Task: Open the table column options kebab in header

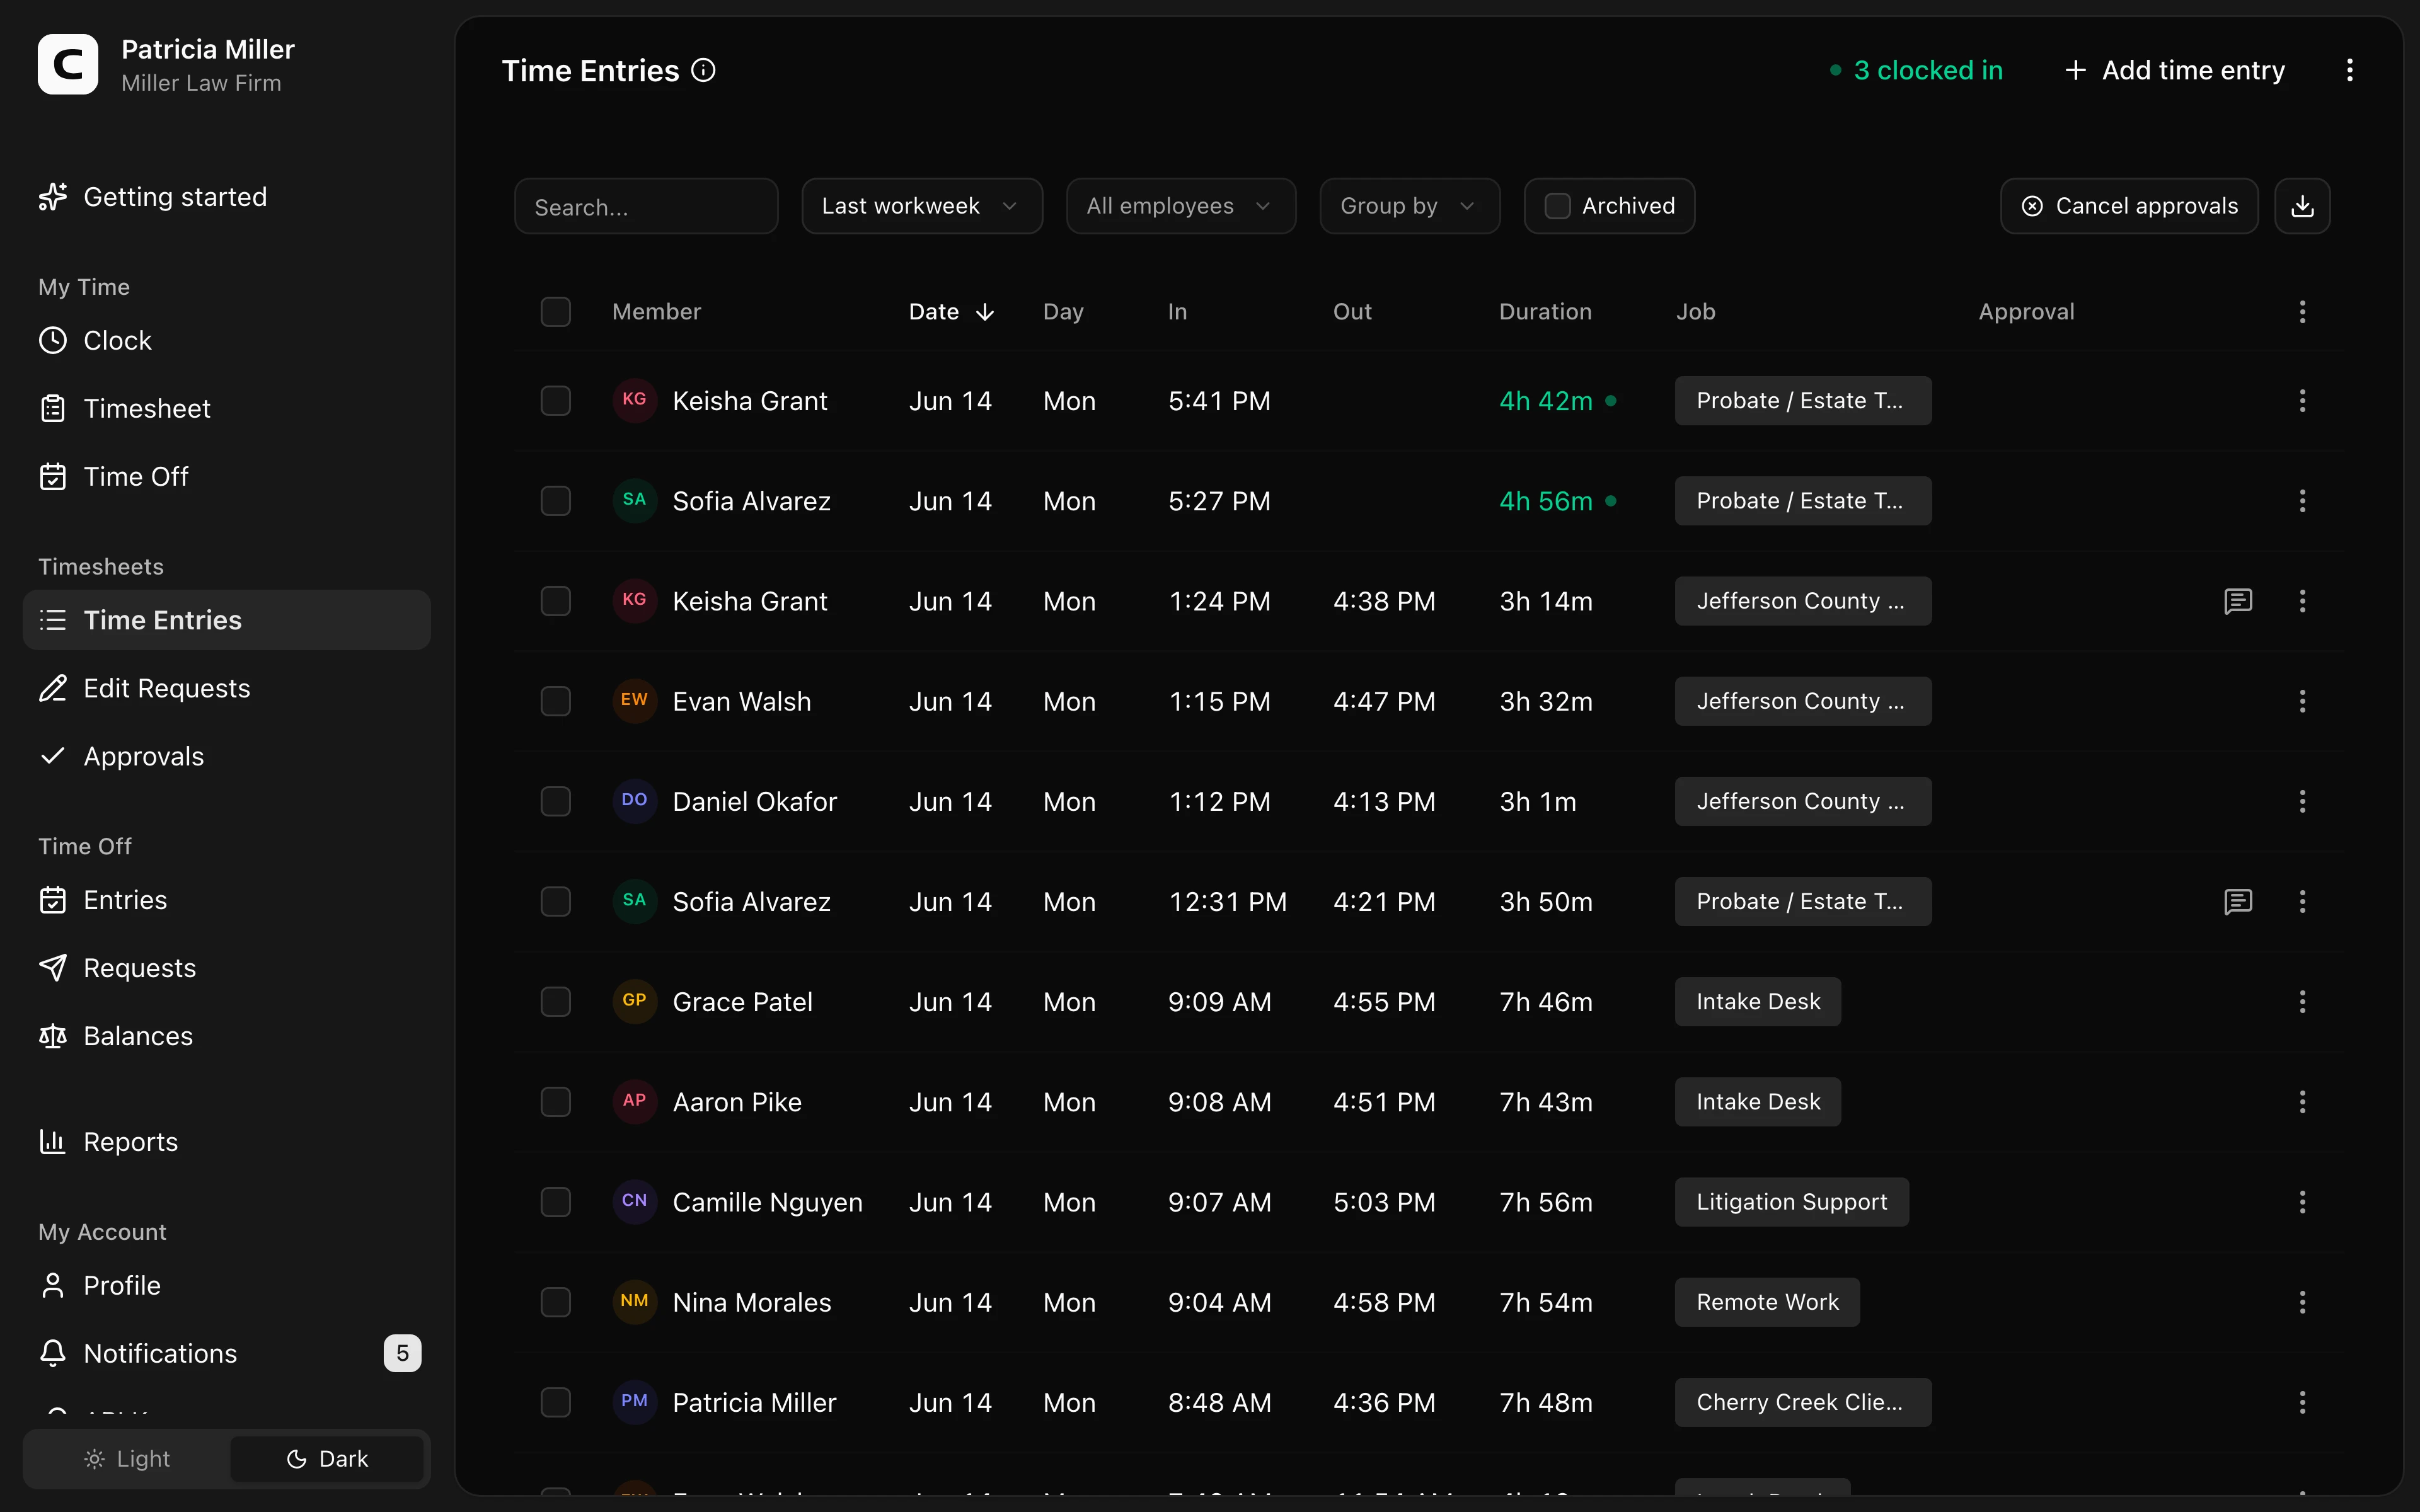Action: (2302, 312)
